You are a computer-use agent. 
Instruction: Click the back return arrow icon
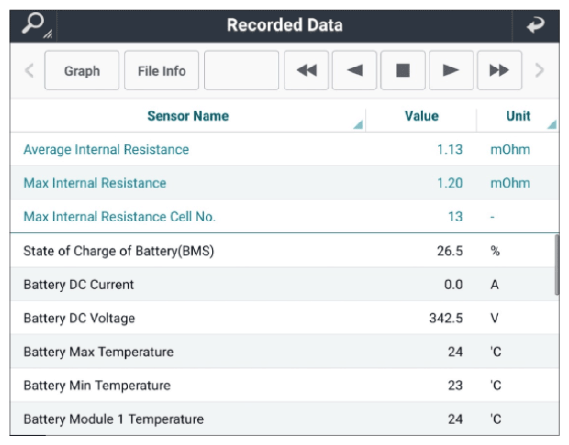tap(535, 25)
